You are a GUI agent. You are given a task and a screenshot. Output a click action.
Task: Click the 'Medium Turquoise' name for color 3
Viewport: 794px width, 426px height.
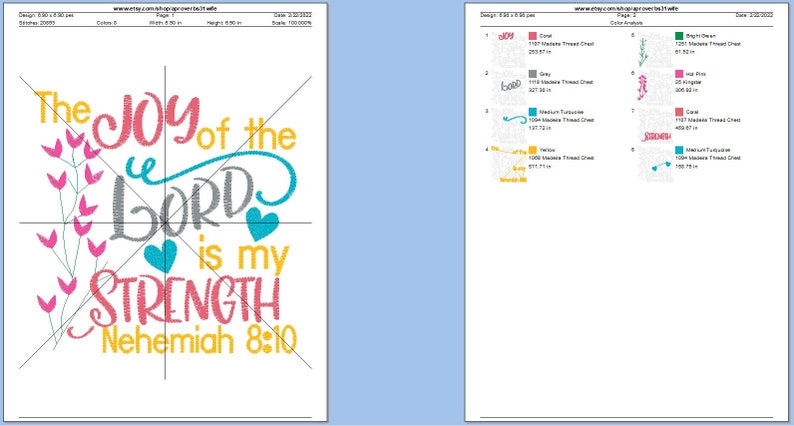561,112
